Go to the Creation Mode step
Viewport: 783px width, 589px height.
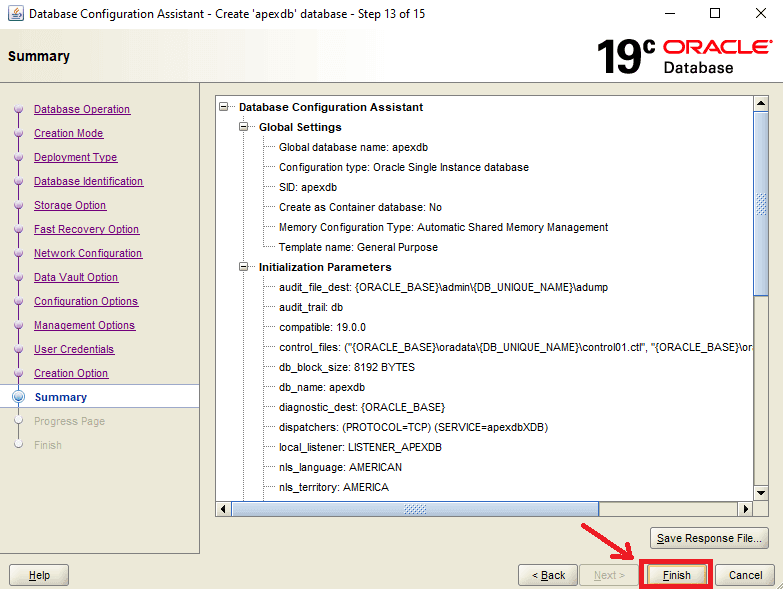(68, 133)
